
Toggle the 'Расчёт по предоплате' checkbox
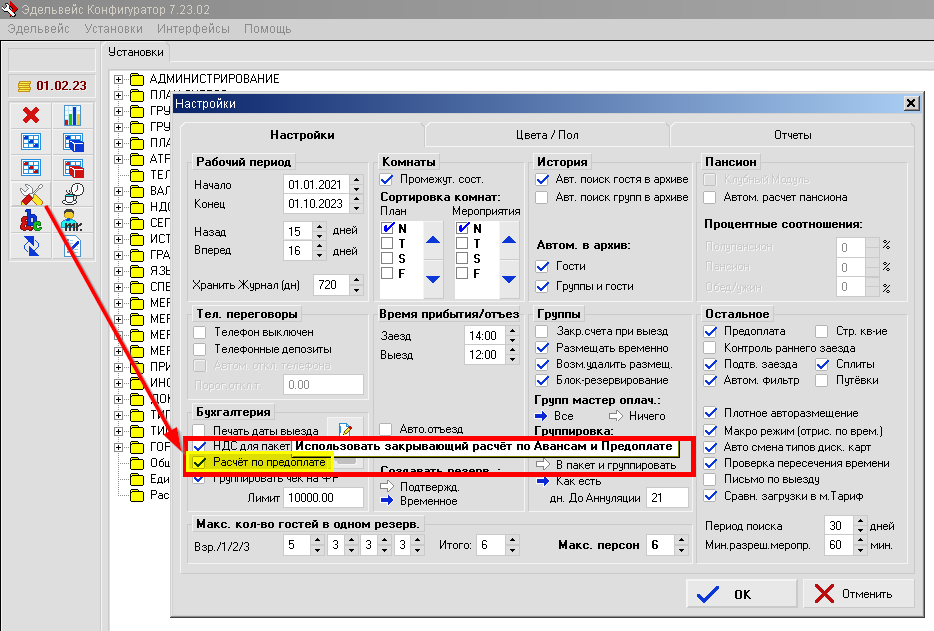pos(201,462)
